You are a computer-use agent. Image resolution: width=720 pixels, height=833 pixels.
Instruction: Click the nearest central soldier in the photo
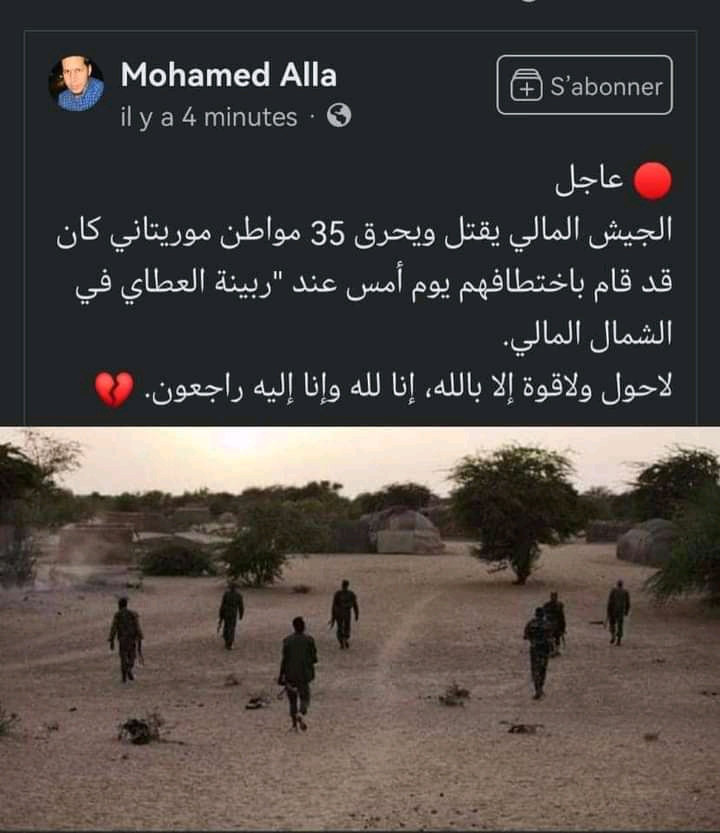(x=298, y=673)
